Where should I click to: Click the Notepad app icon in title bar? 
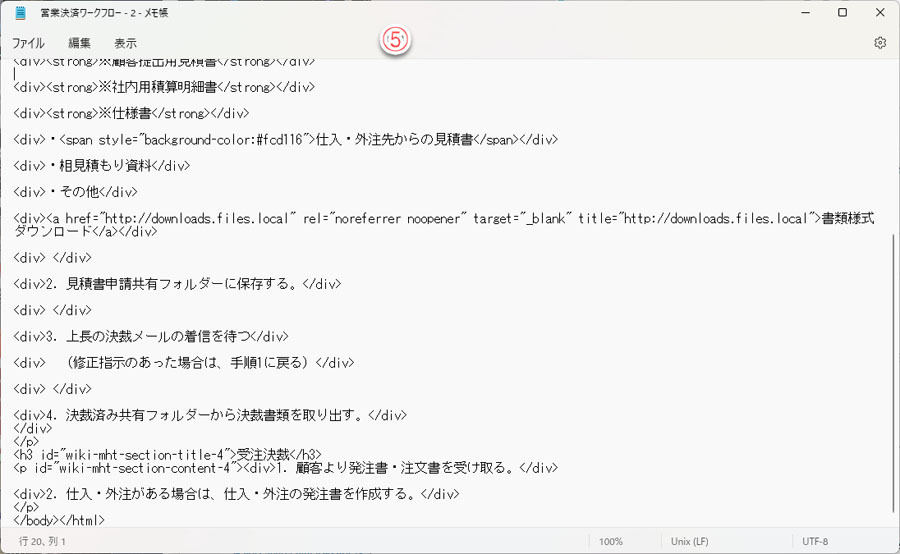pyautogui.click(x=20, y=13)
